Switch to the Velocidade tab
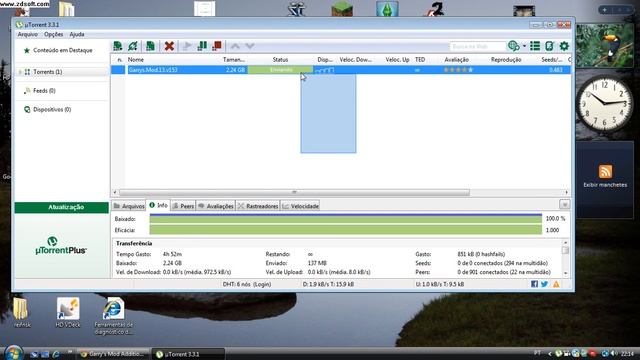Image resolution: width=640 pixels, height=360 pixels. coord(300,206)
